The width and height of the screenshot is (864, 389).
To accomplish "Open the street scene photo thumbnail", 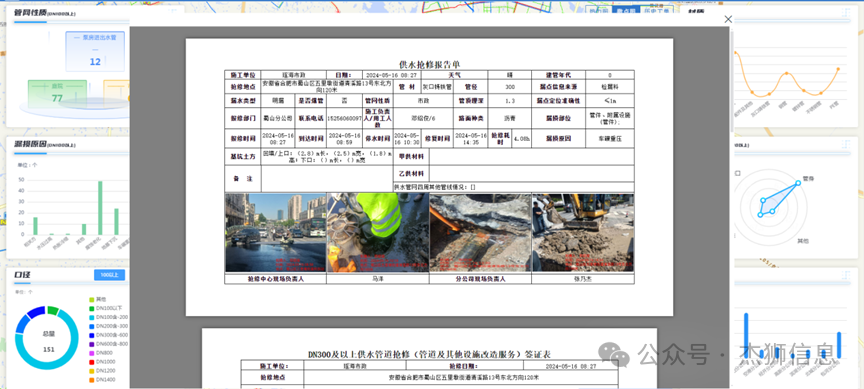I will [276, 232].
